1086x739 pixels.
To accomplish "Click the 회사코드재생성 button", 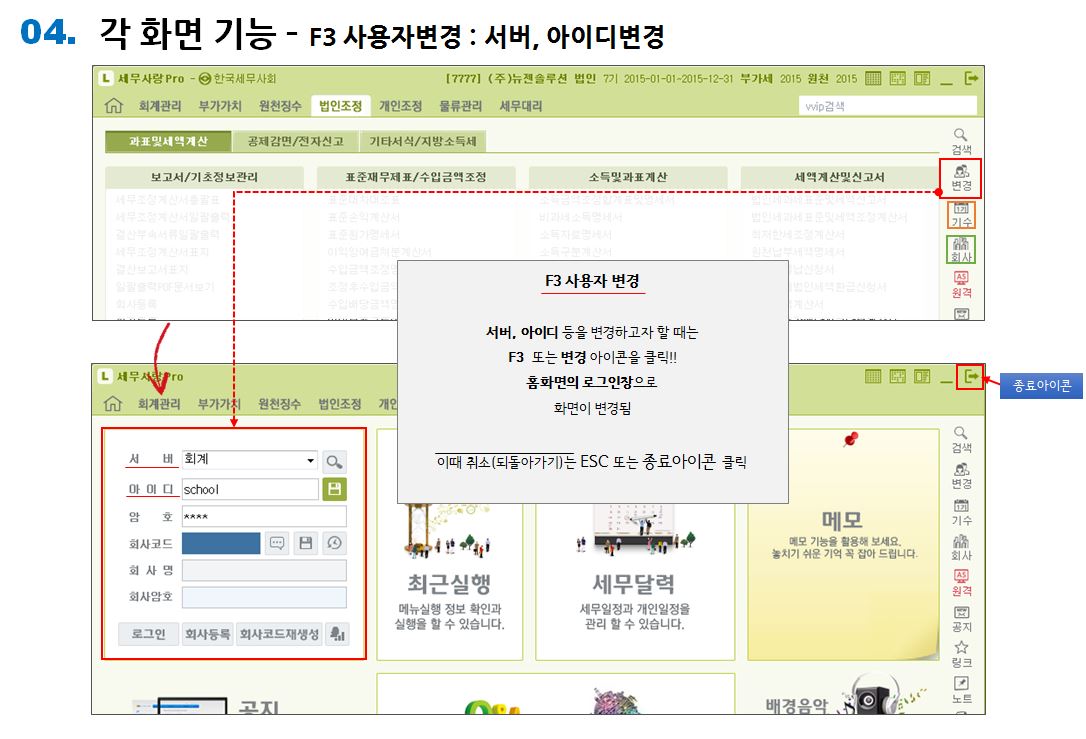I will [279, 634].
